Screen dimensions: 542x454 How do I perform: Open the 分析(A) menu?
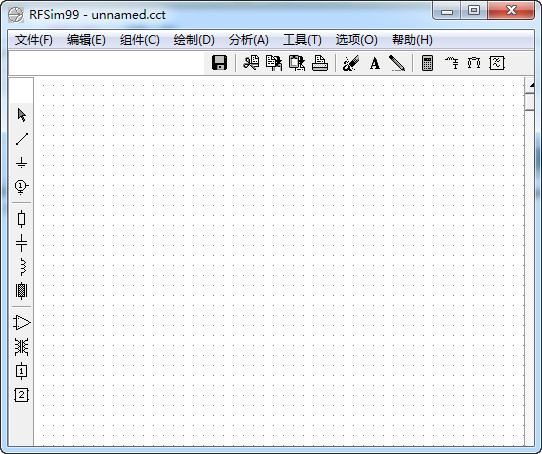pyautogui.click(x=249, y=40)
